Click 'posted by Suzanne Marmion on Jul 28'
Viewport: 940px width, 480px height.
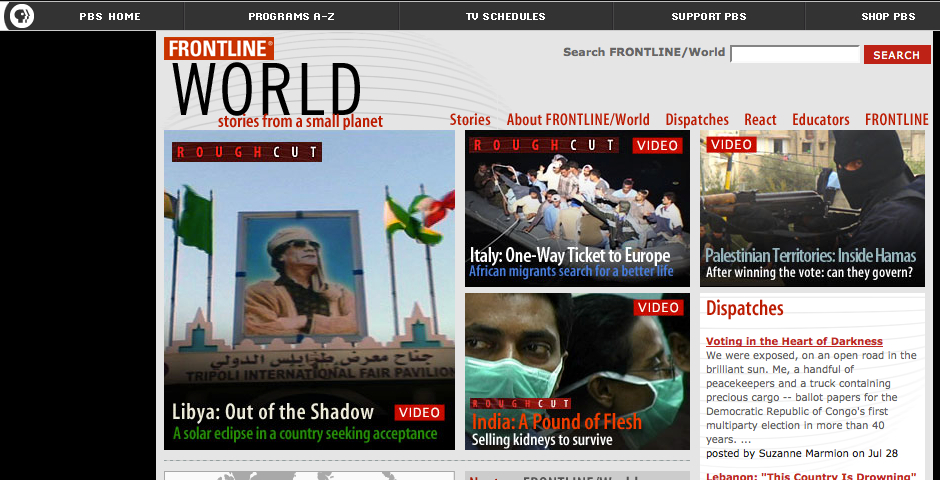(802, 454)
